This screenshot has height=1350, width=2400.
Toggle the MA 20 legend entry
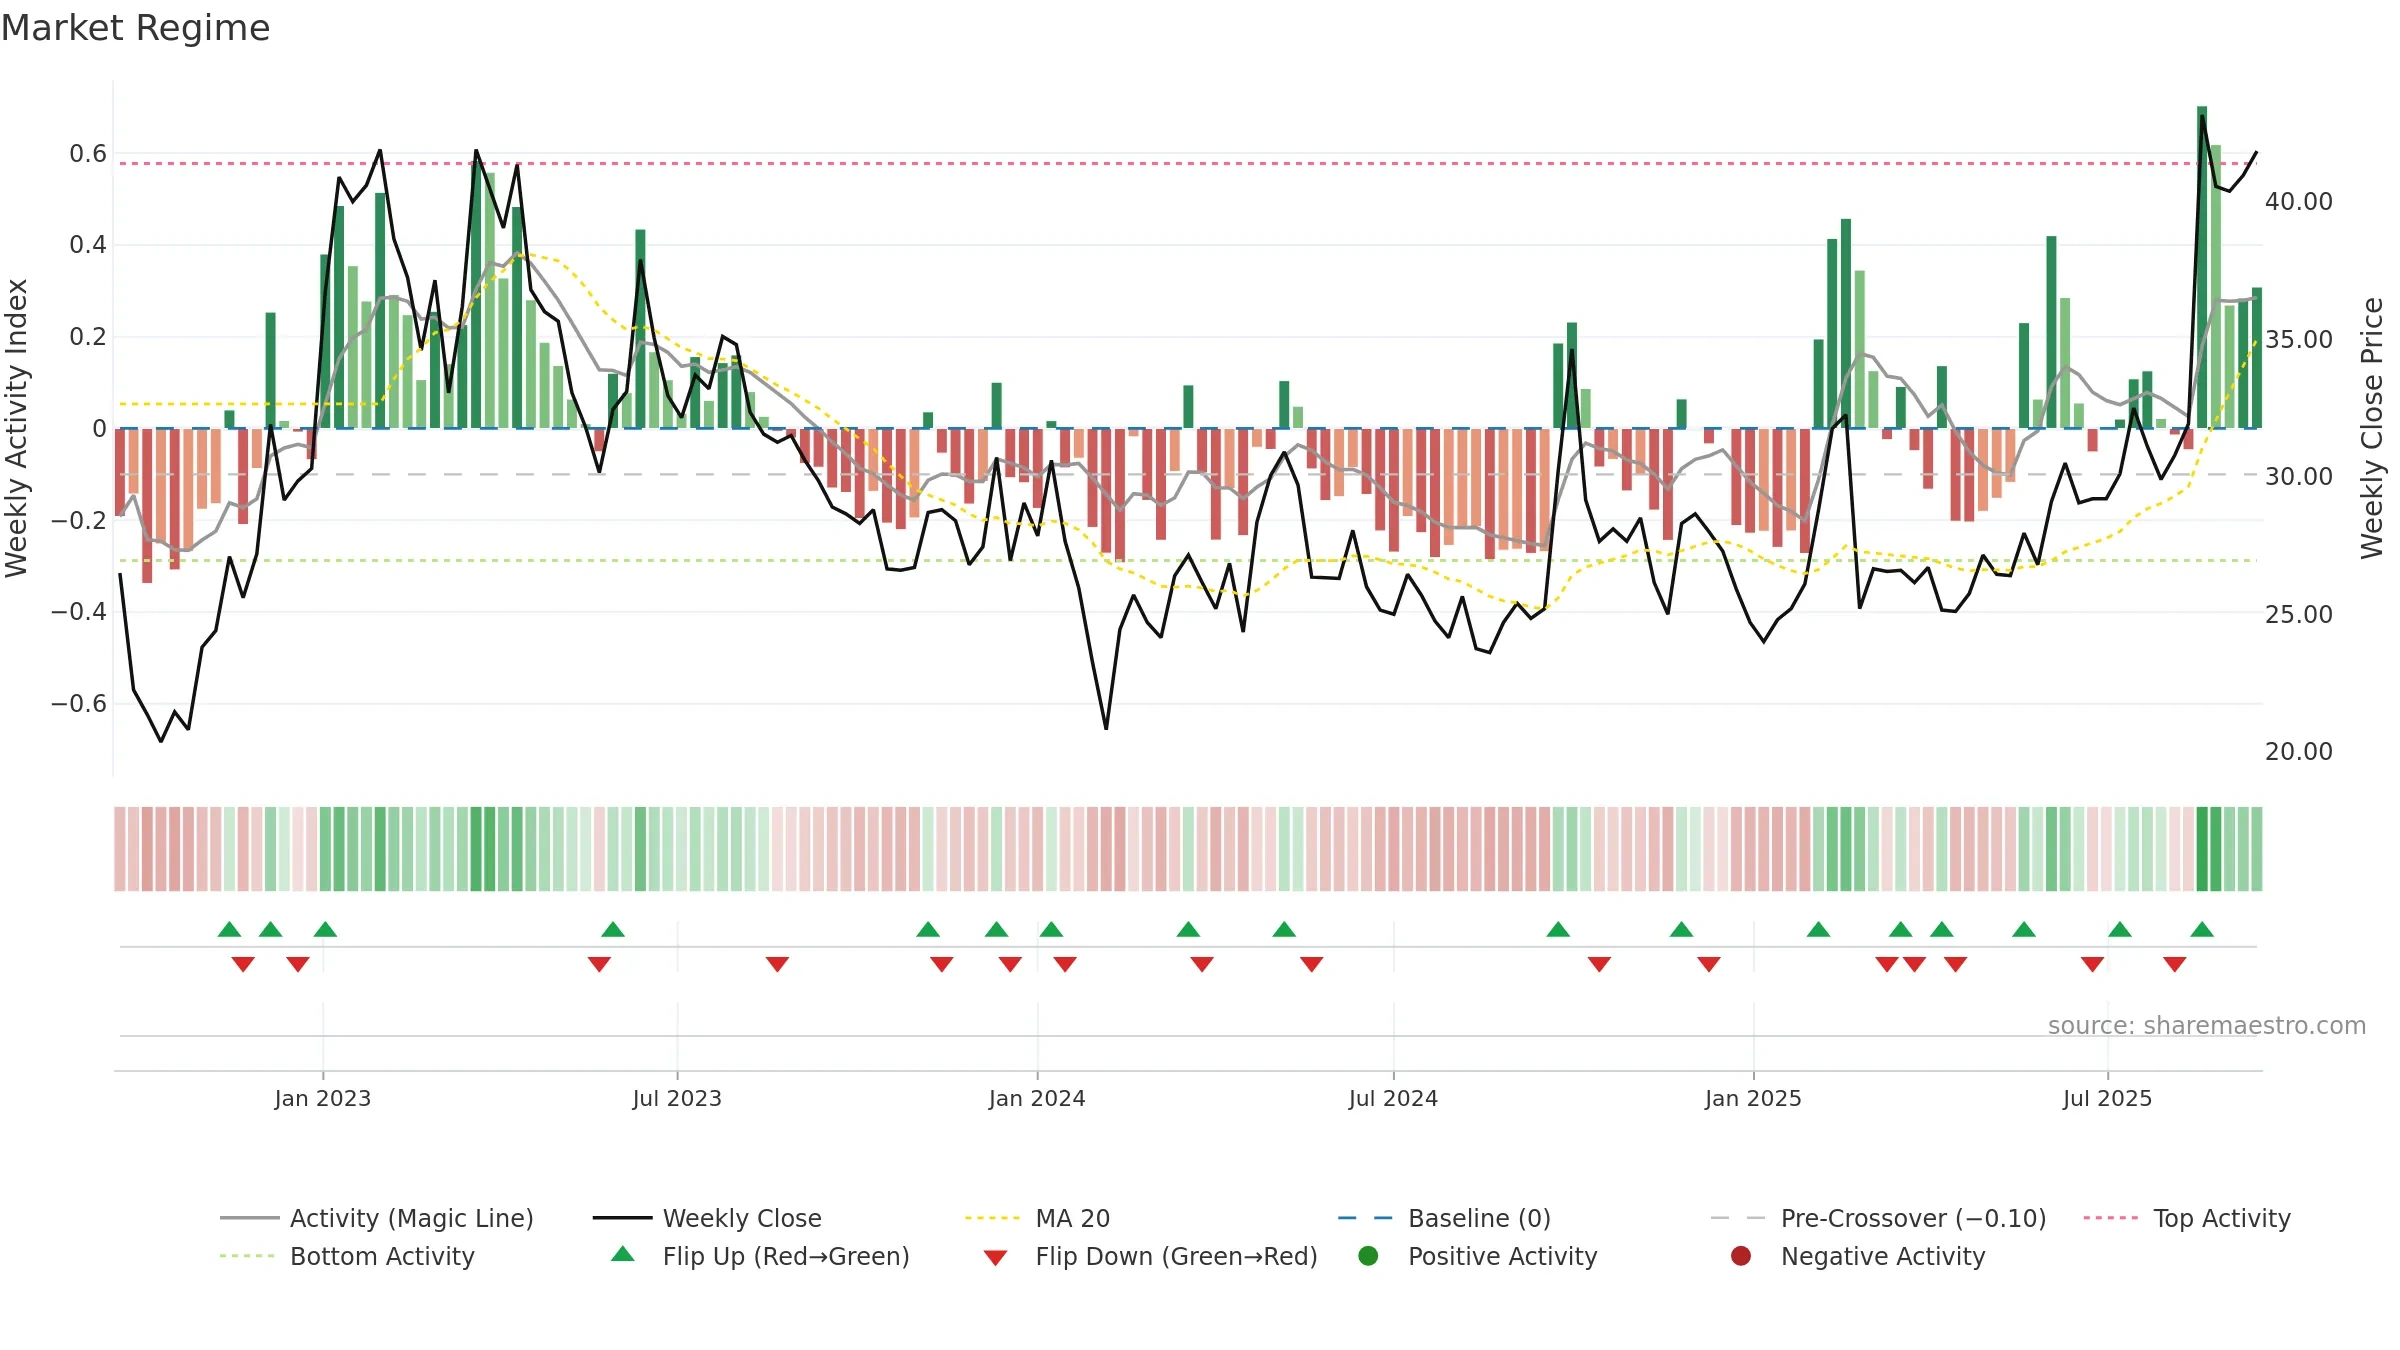[1038, 1218]
